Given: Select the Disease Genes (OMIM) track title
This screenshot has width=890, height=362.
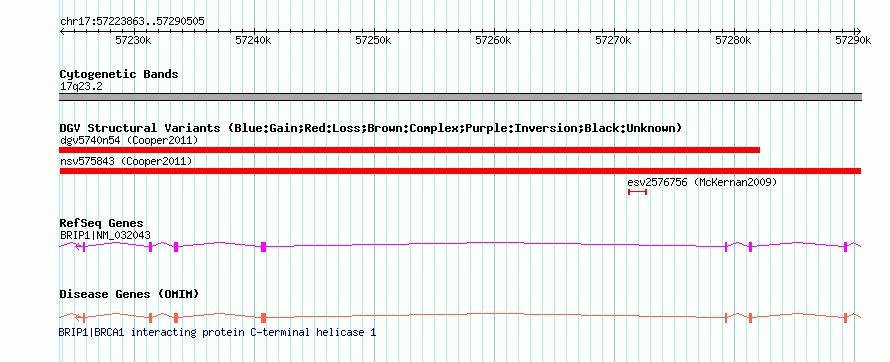Looking at the screenshot, I should click(x=129, y=294).
